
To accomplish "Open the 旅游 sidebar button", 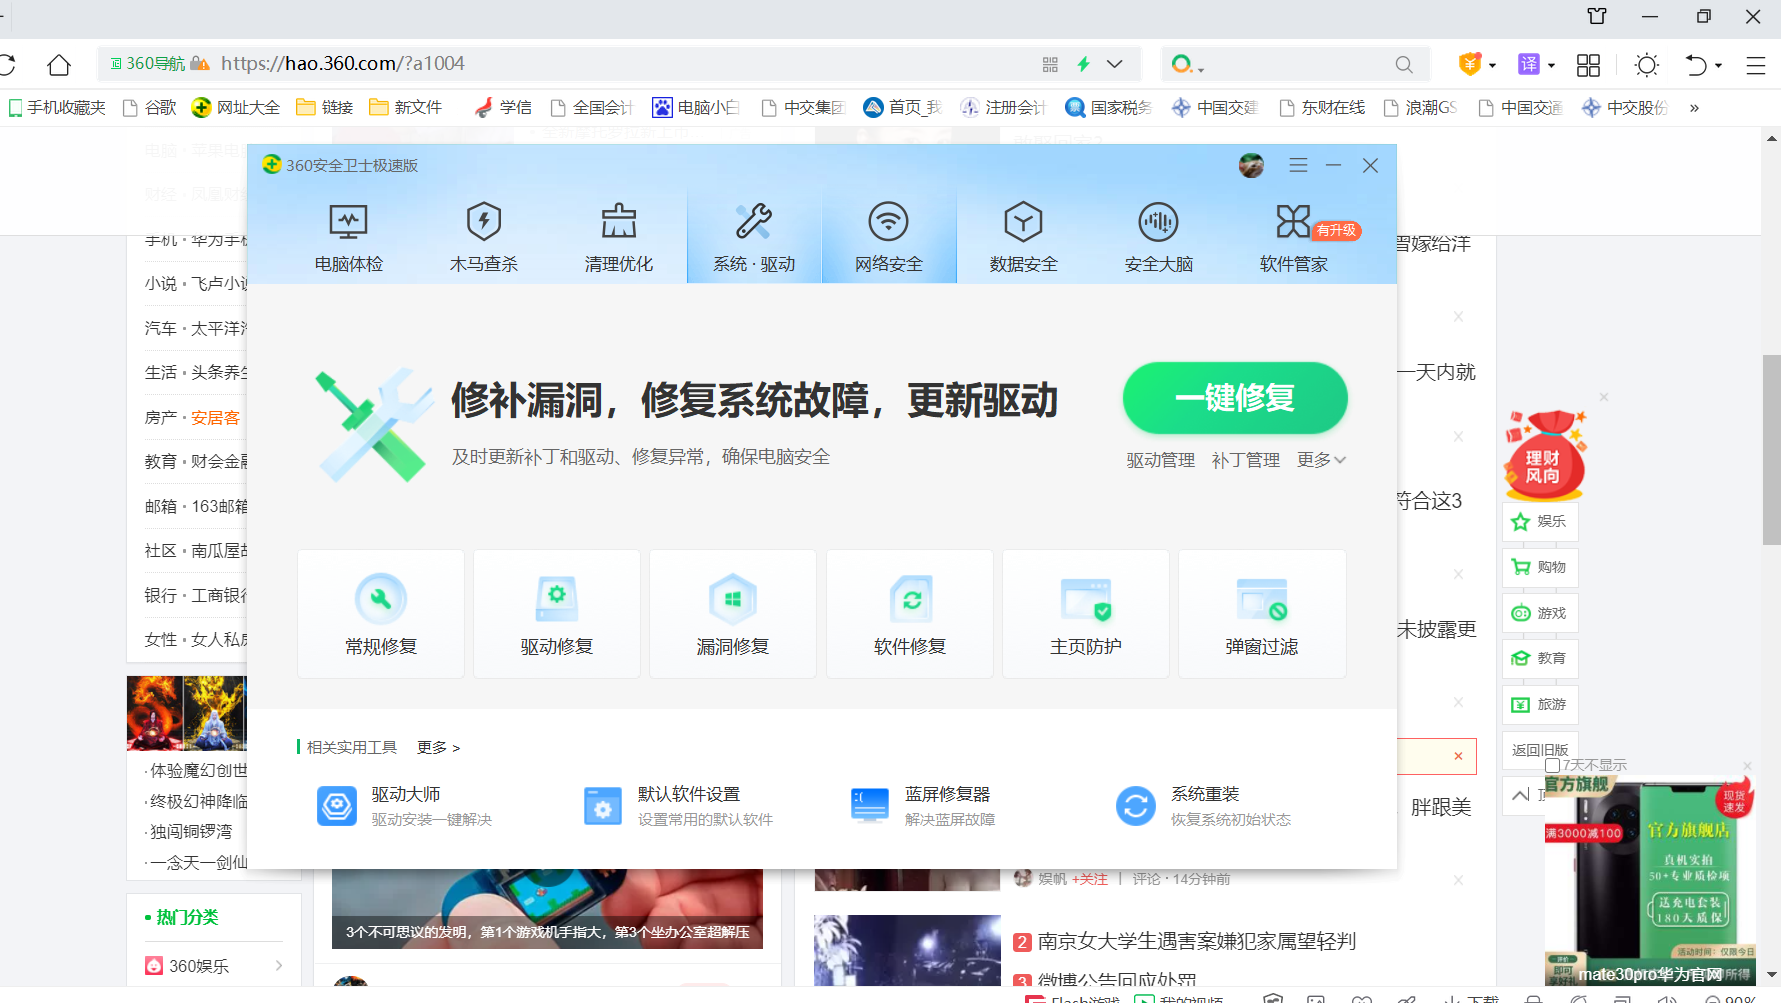I will (x=1540, y=704).
